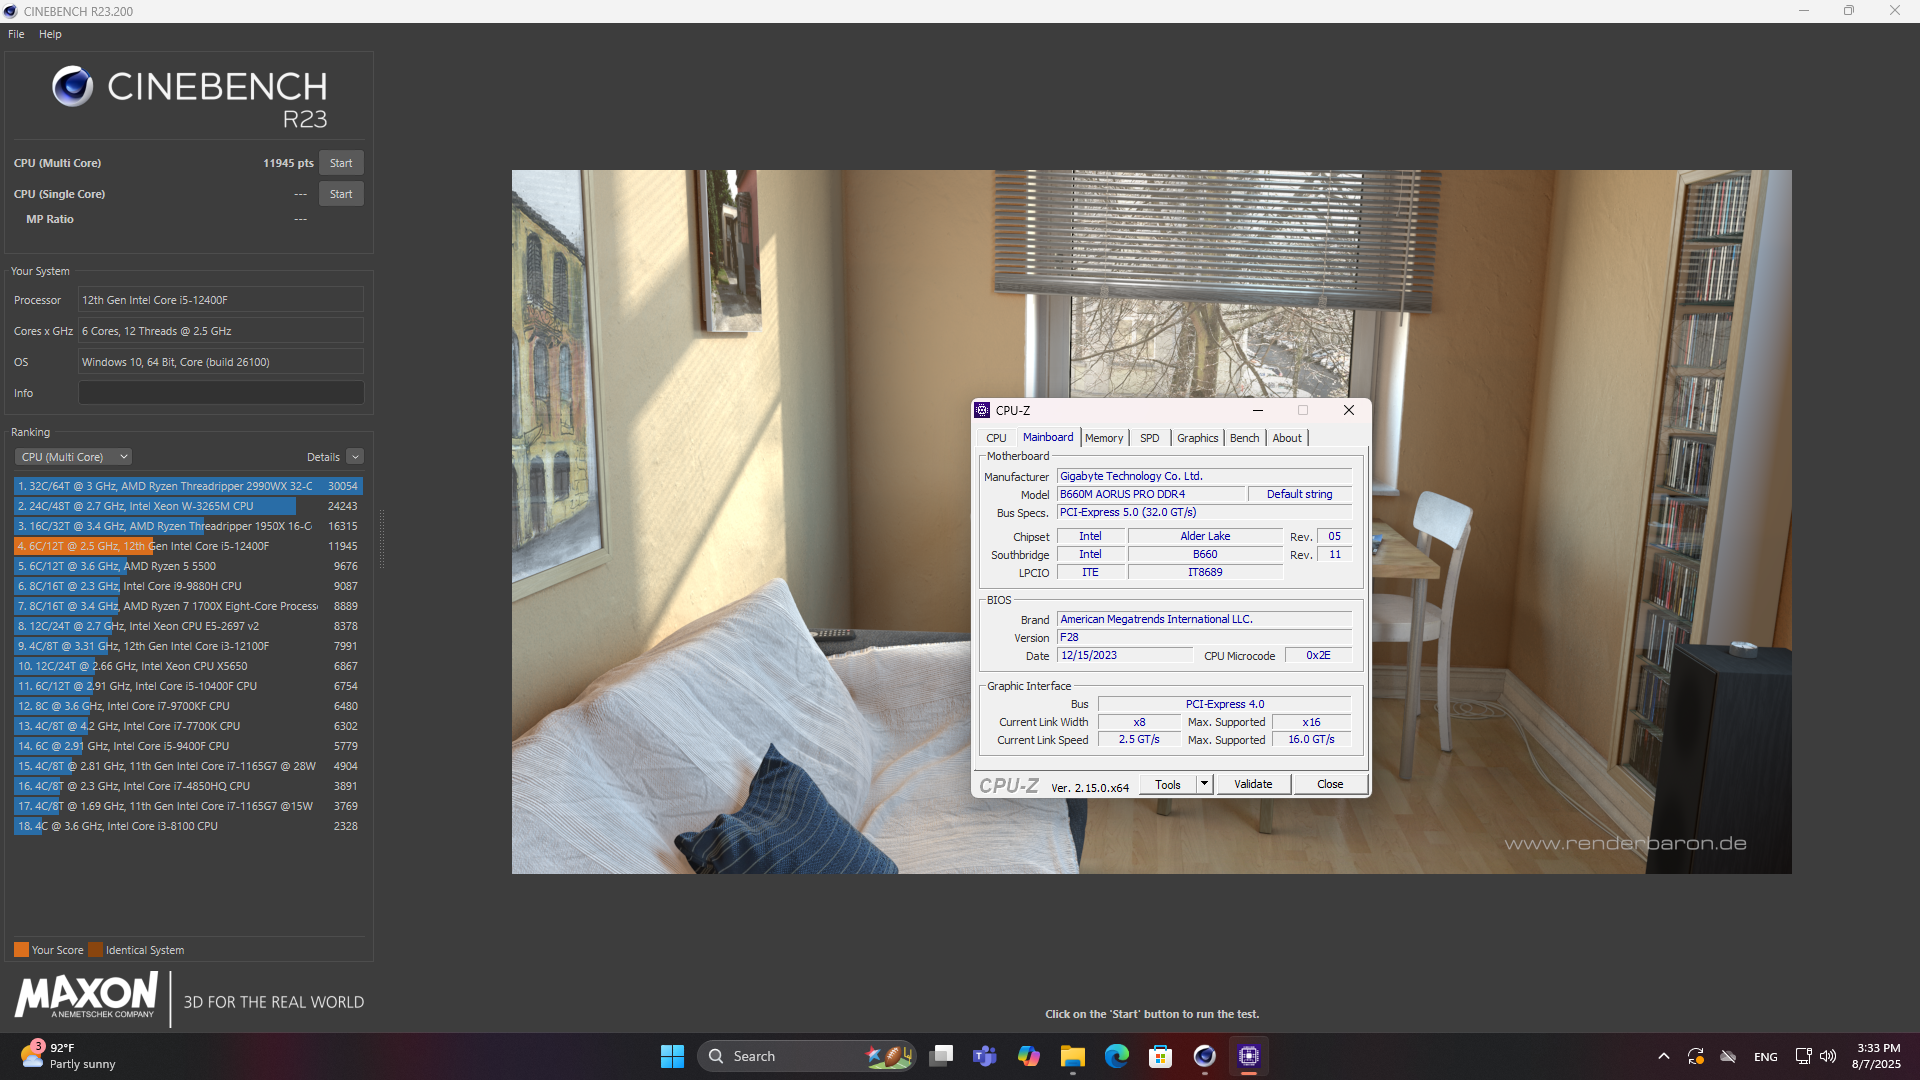Open the weather widget showing 92°F

point(68,1056)
